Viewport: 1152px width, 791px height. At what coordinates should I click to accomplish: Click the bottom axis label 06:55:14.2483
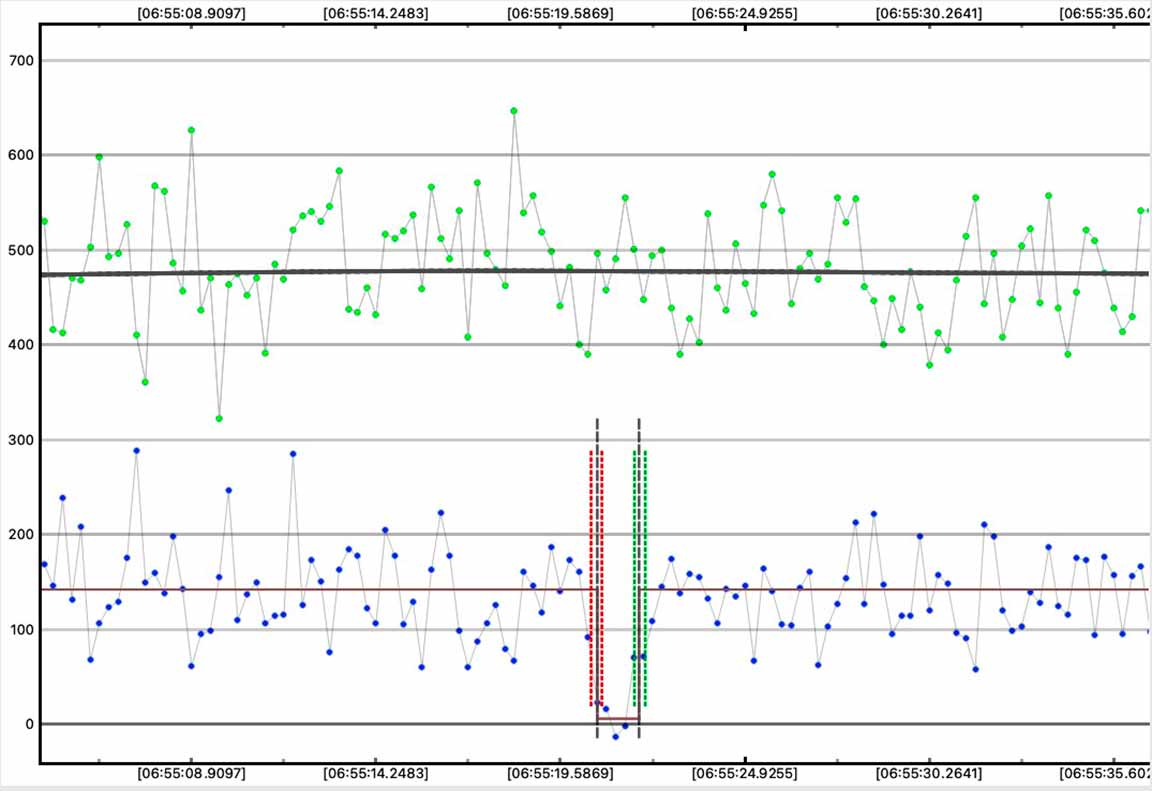376,773
